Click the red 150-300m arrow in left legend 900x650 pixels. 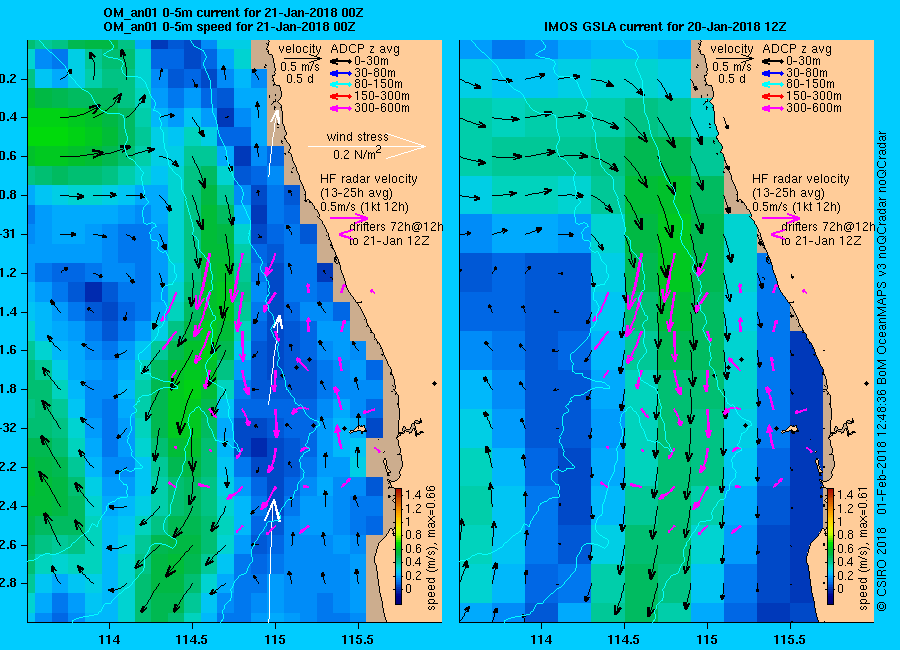click(340, 96)
